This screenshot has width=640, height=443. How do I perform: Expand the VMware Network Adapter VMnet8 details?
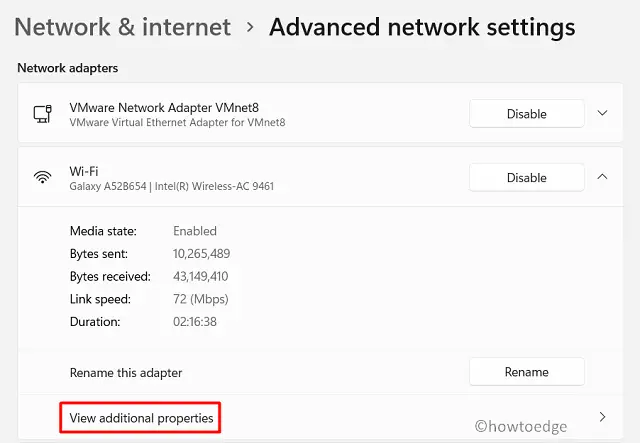click(x=602, y=113)
